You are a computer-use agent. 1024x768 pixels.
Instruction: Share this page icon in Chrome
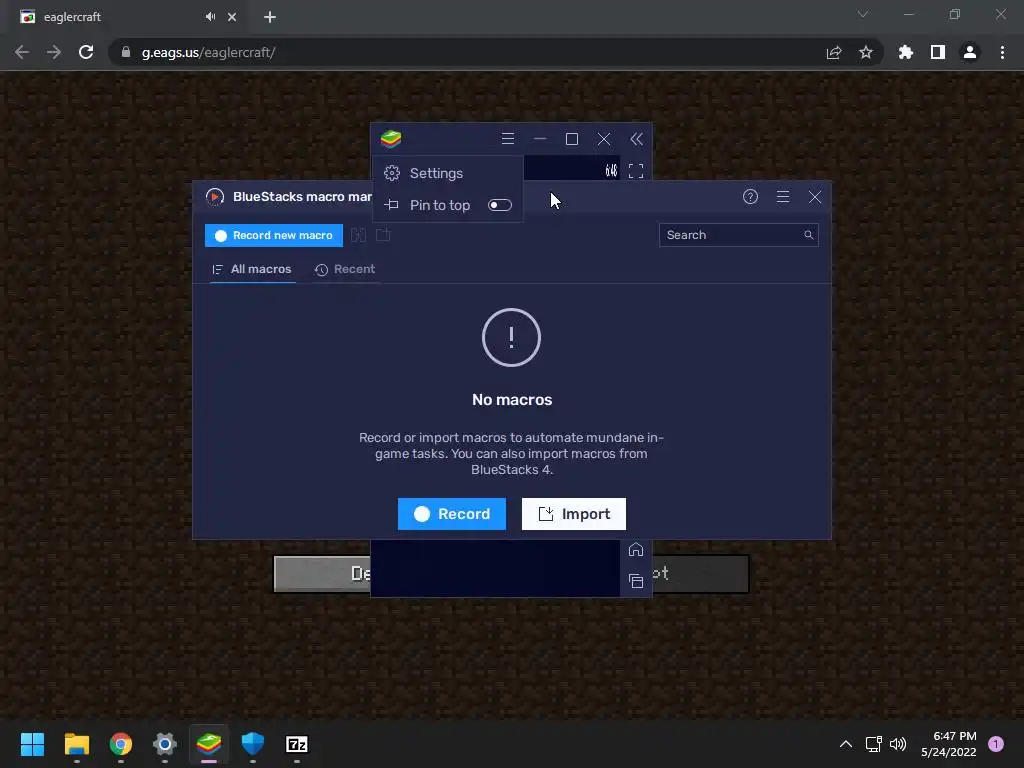coord(834,52)
